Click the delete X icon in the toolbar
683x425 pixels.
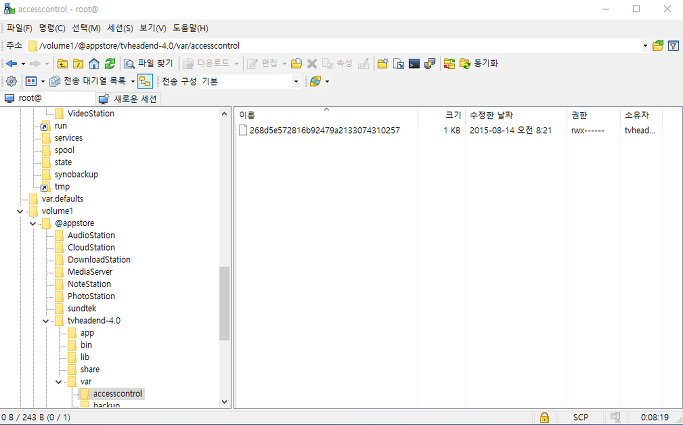pos(312,64)
